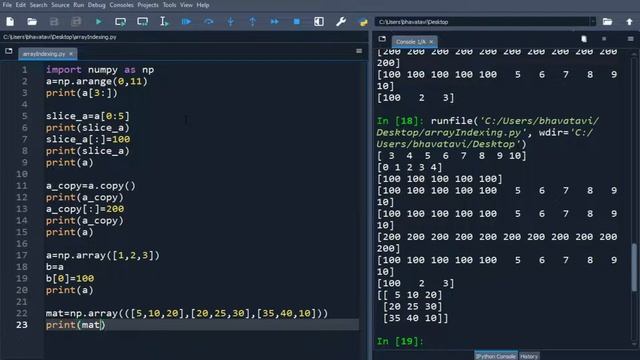Open the Projects menu
Viewport: 640px width, 360px height.
coord(148,5)
